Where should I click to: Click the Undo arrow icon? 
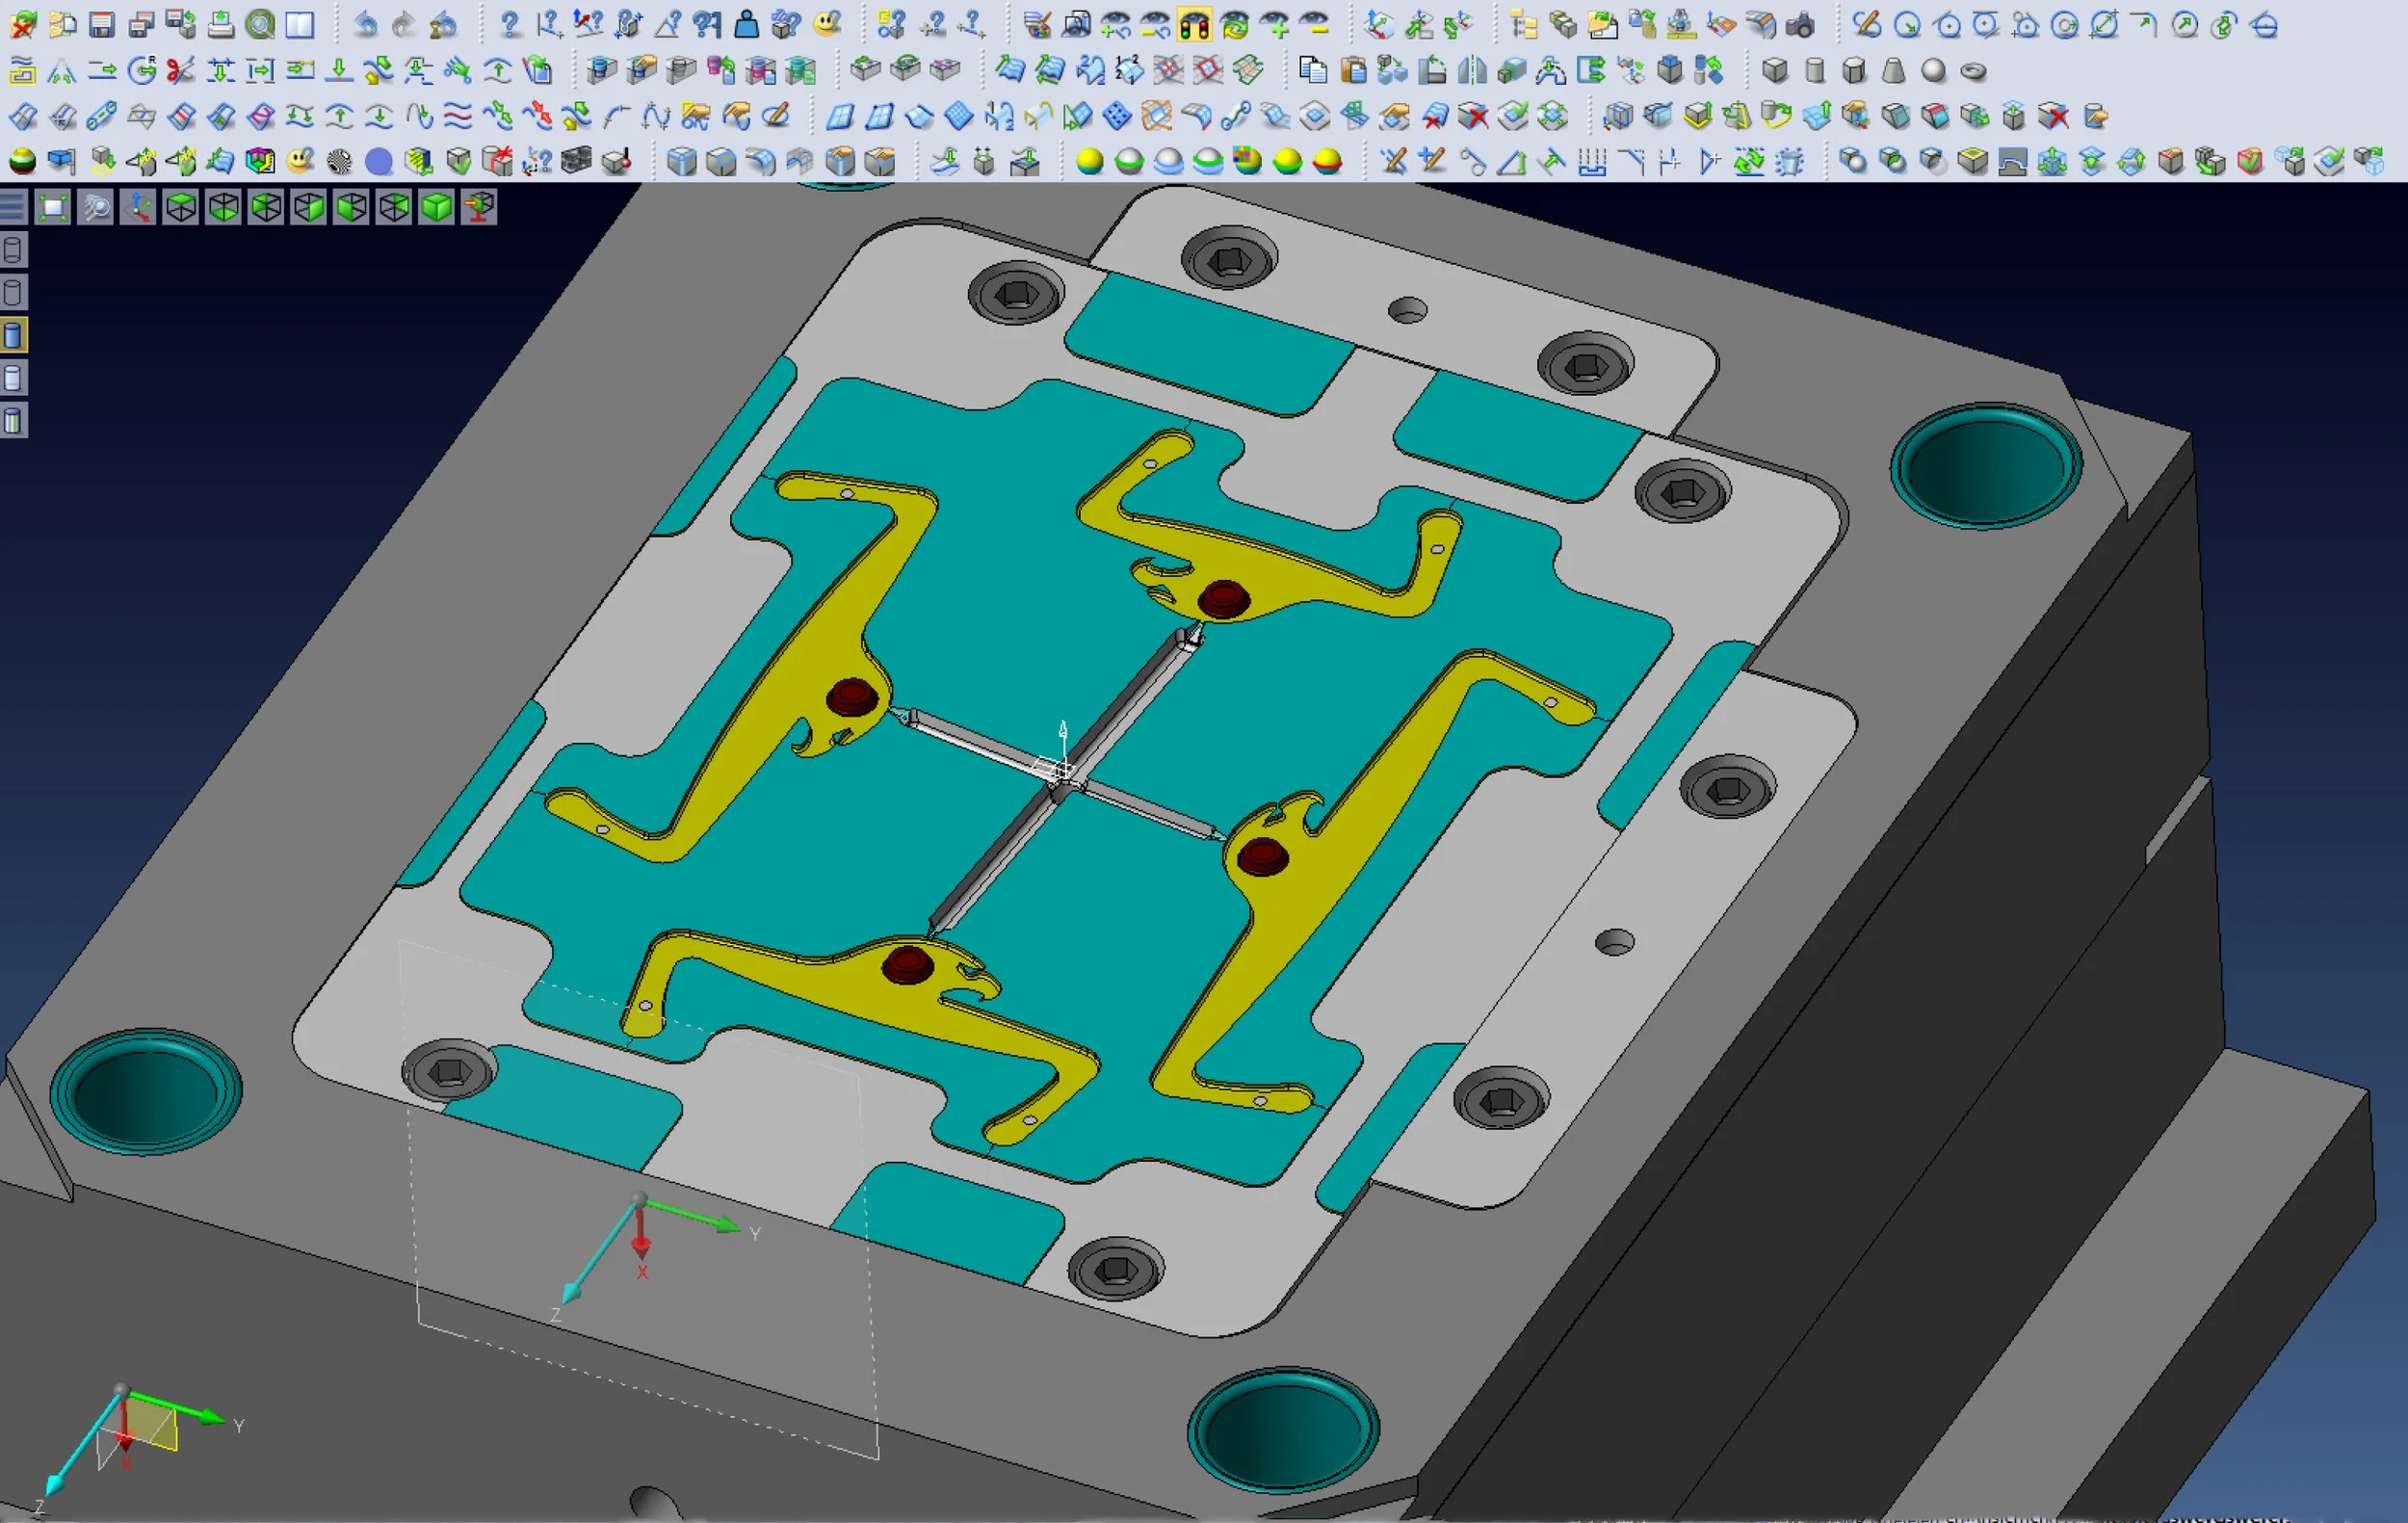click(366, 24)
